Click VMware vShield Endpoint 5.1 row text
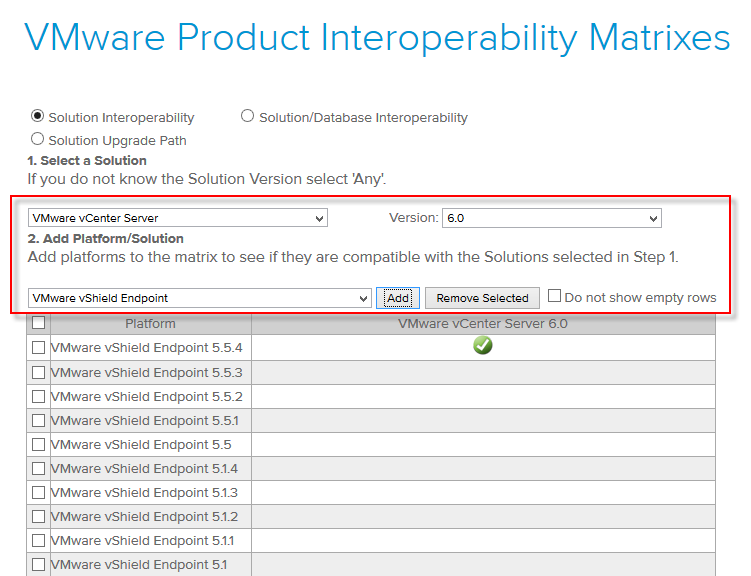 139,565
